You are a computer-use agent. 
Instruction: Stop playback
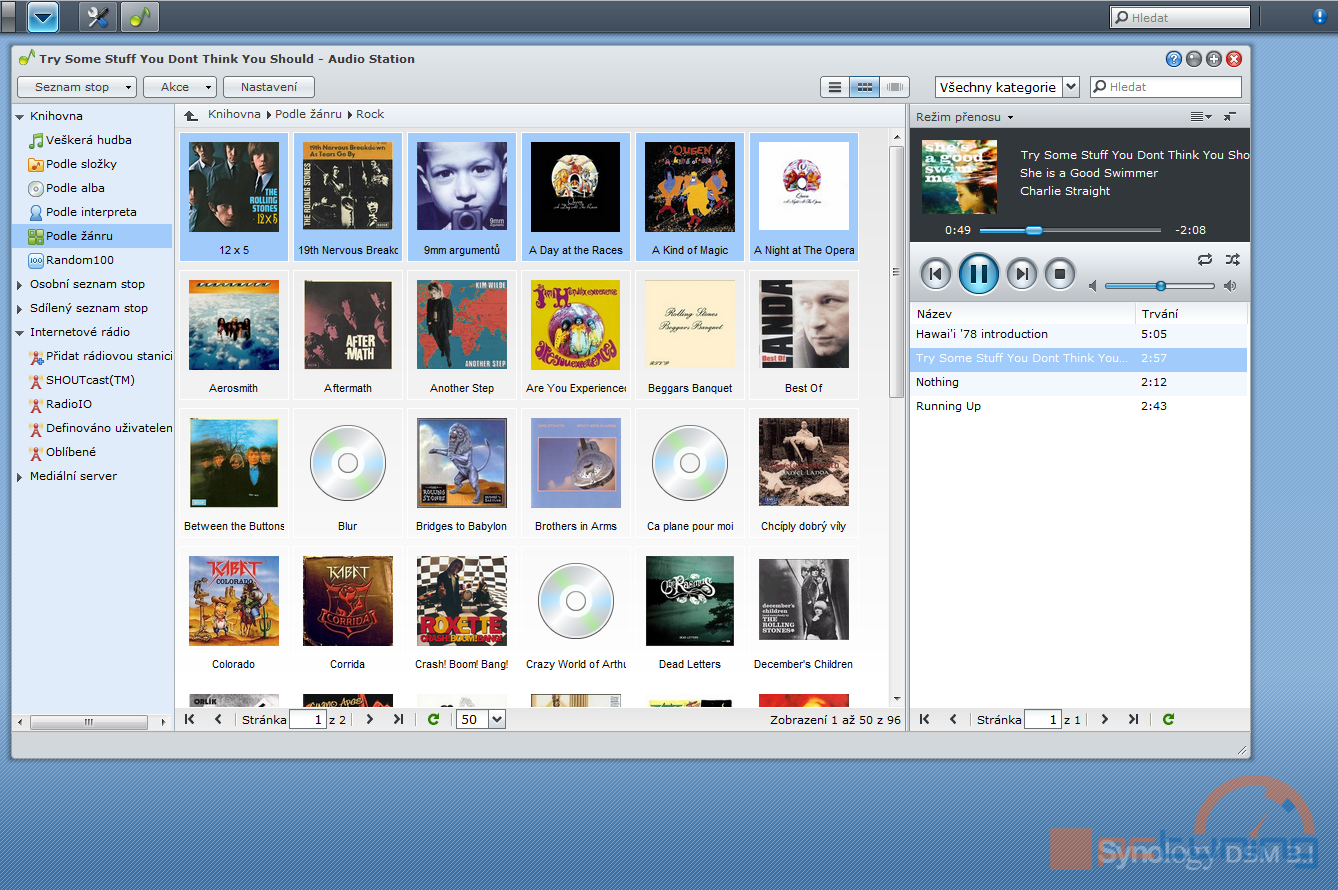[1060, 273]
